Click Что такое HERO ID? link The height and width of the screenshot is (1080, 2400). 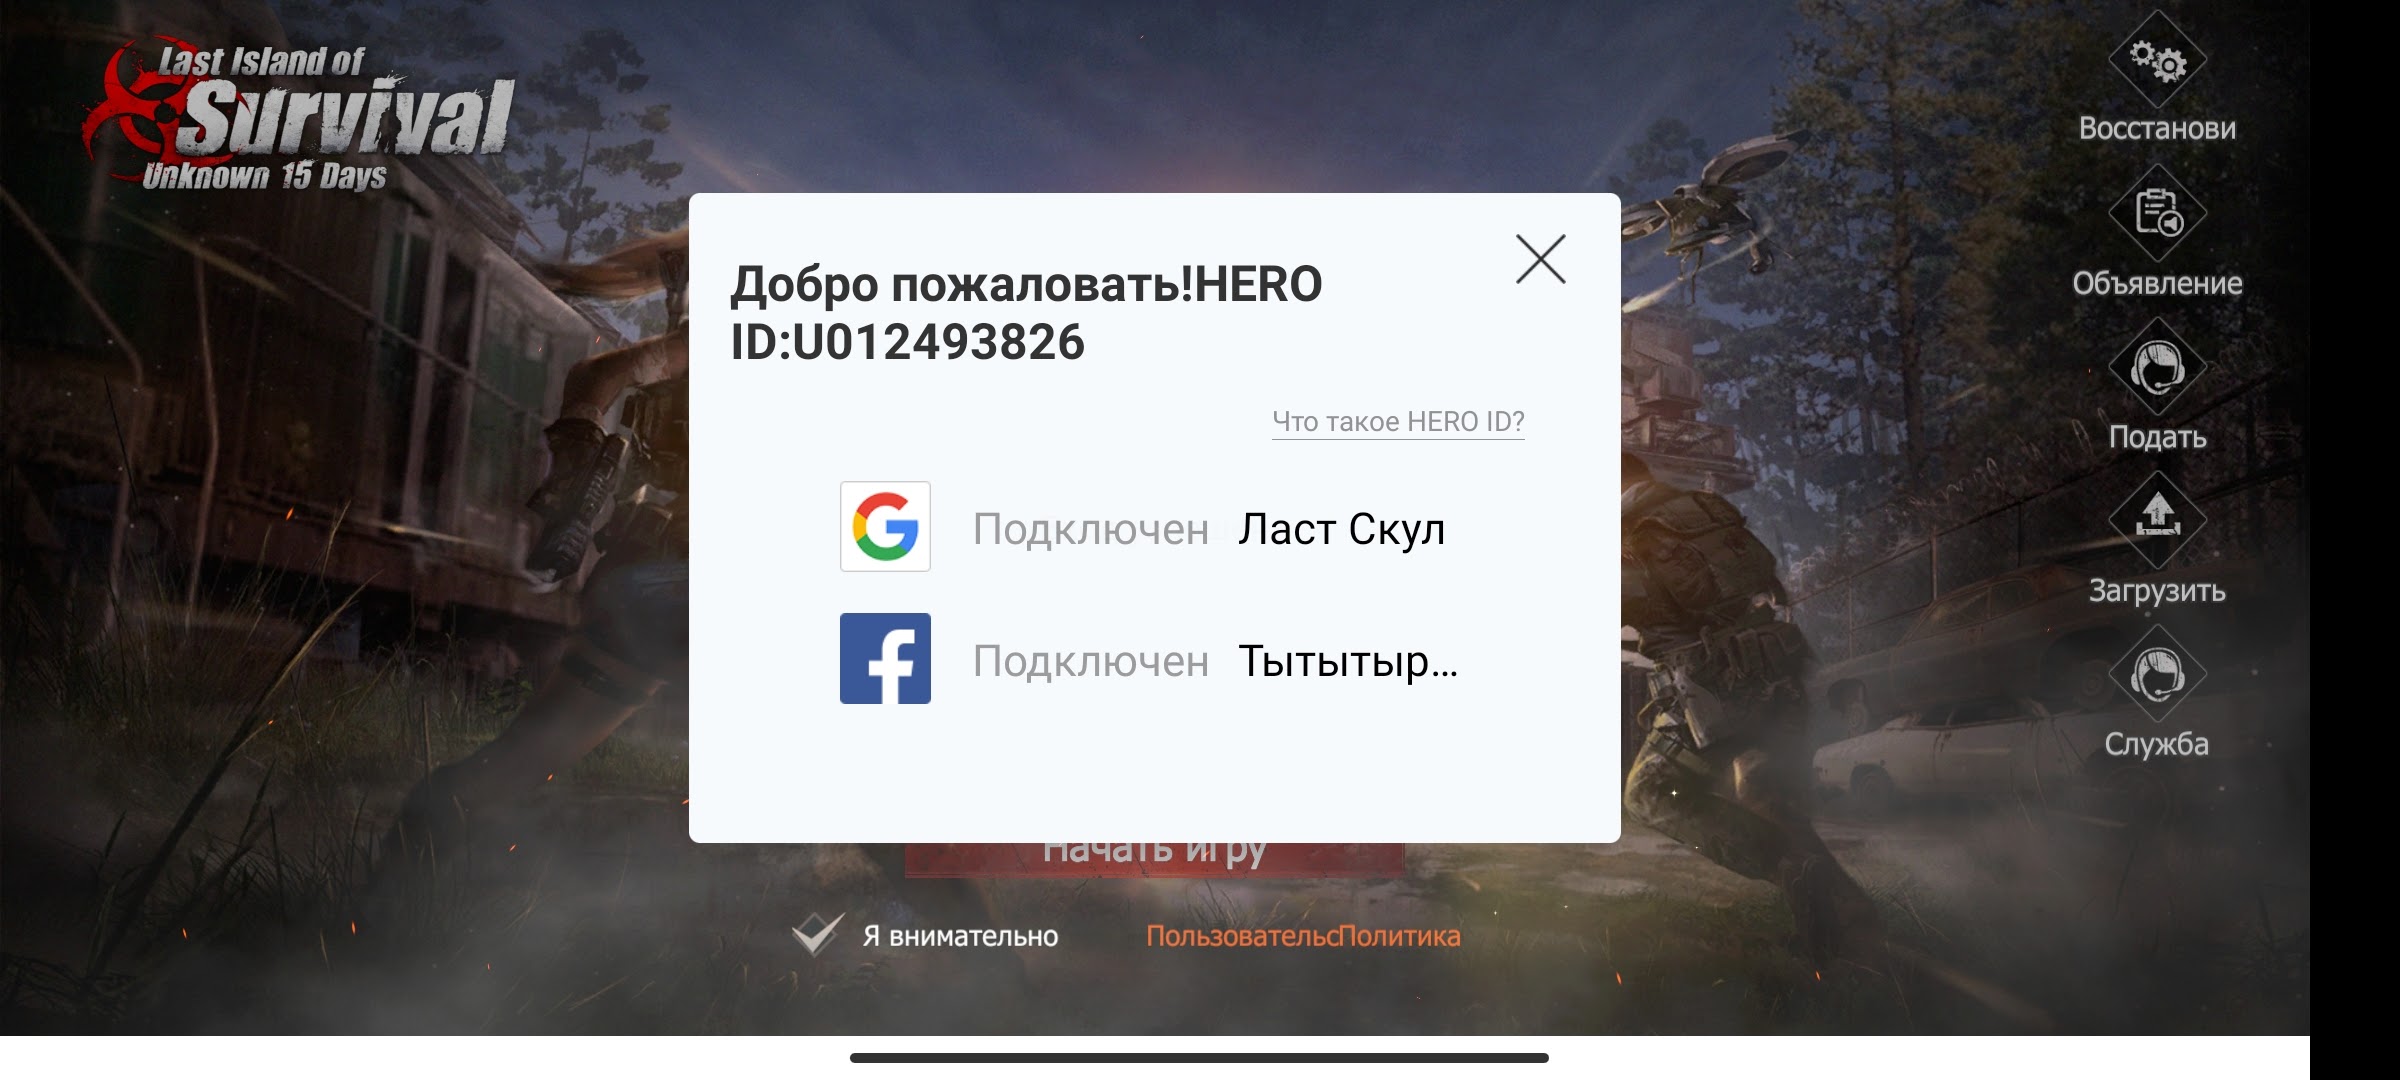(1394, 419)
